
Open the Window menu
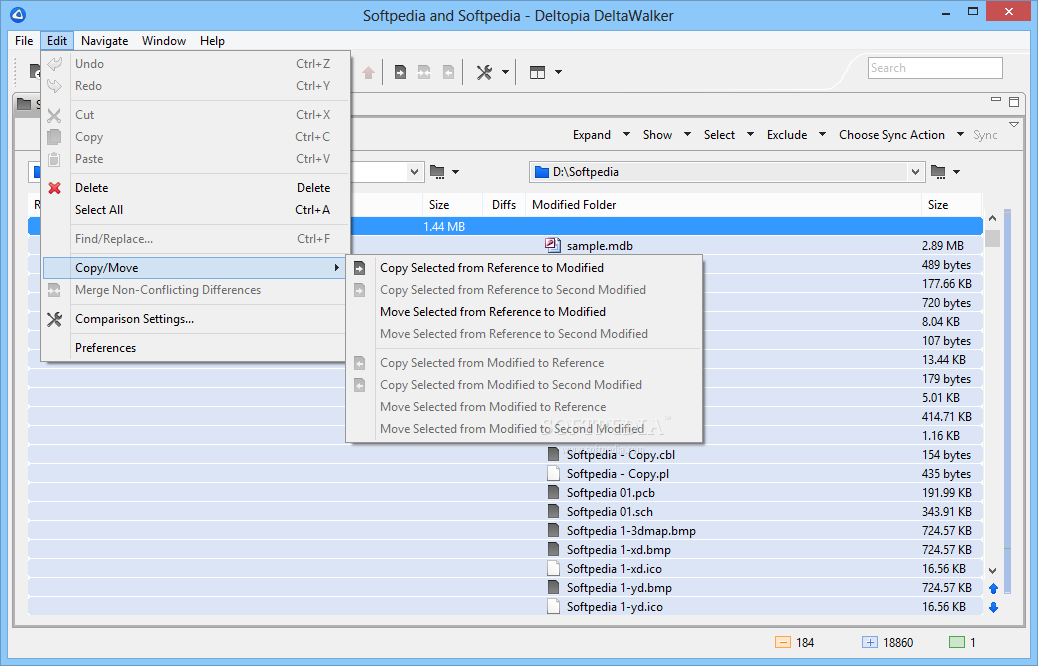coord(164,41)
